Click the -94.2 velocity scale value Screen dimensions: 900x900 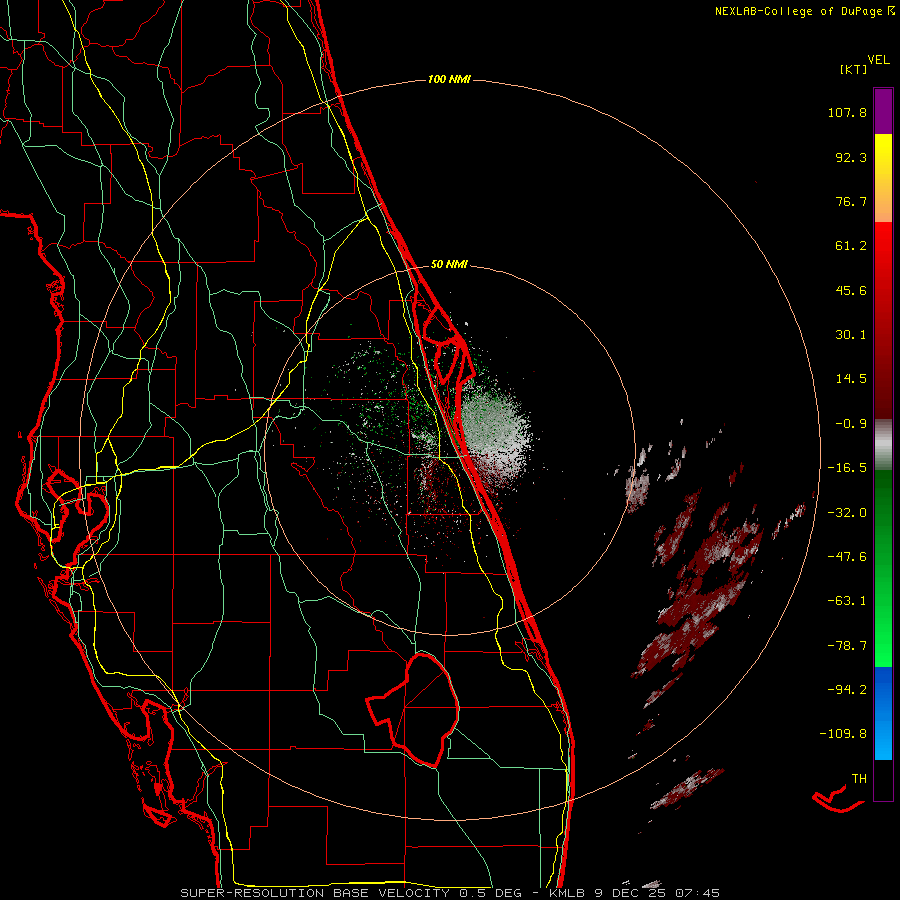click(x=847, y=689)
